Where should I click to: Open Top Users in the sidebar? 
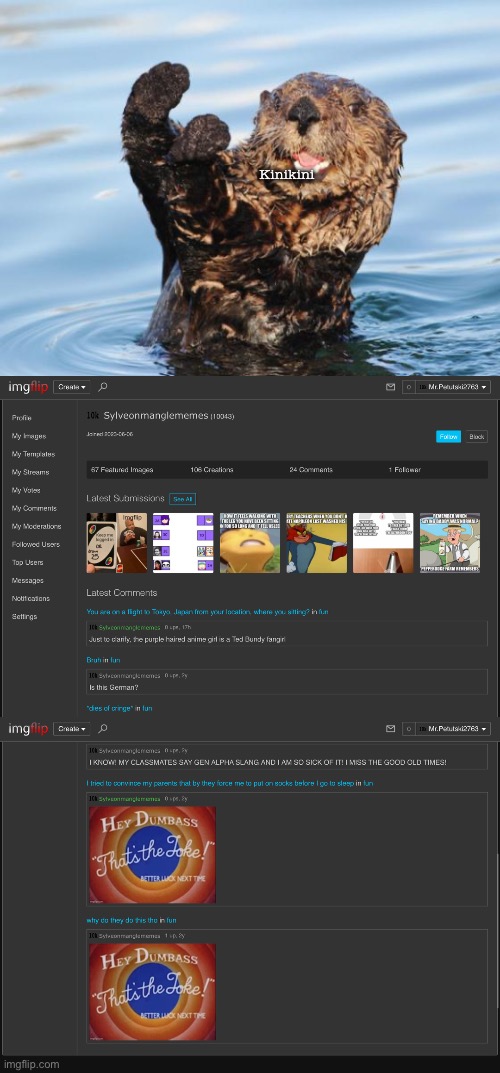click(27, 563)
